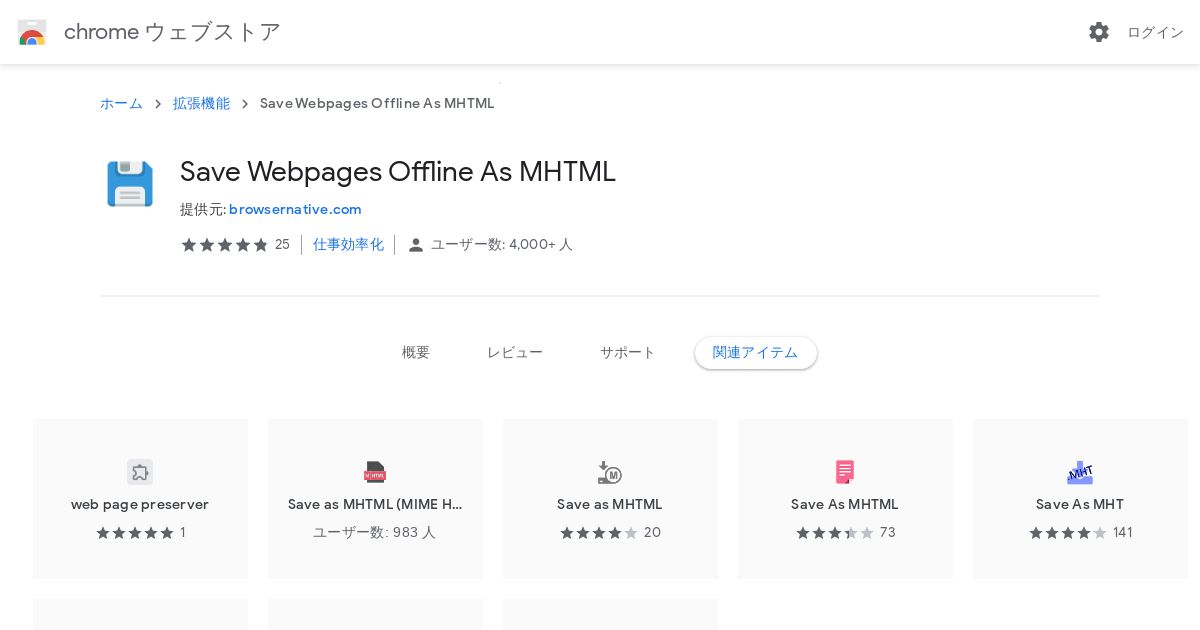Click the blue floppy disk extension icon
The image size is (1200, 630).
point(130,184)
